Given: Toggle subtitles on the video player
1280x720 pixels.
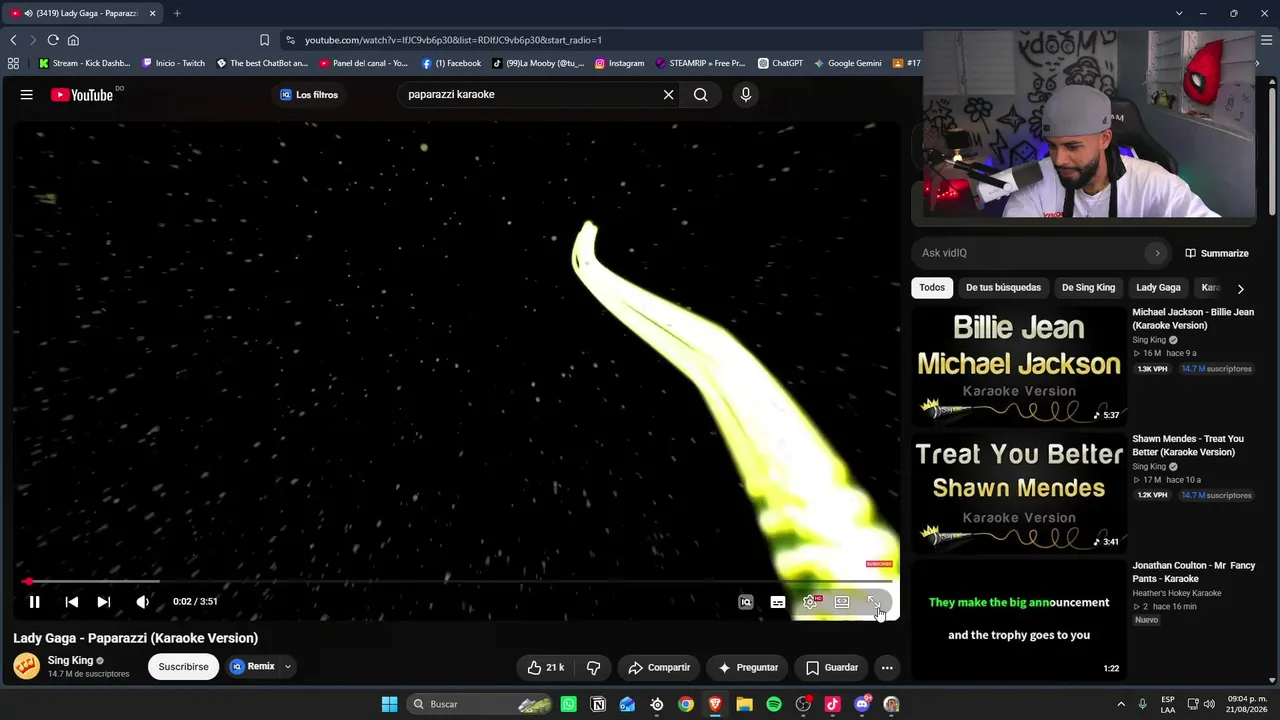Looking at the screenshot, I should click(778, 602).
